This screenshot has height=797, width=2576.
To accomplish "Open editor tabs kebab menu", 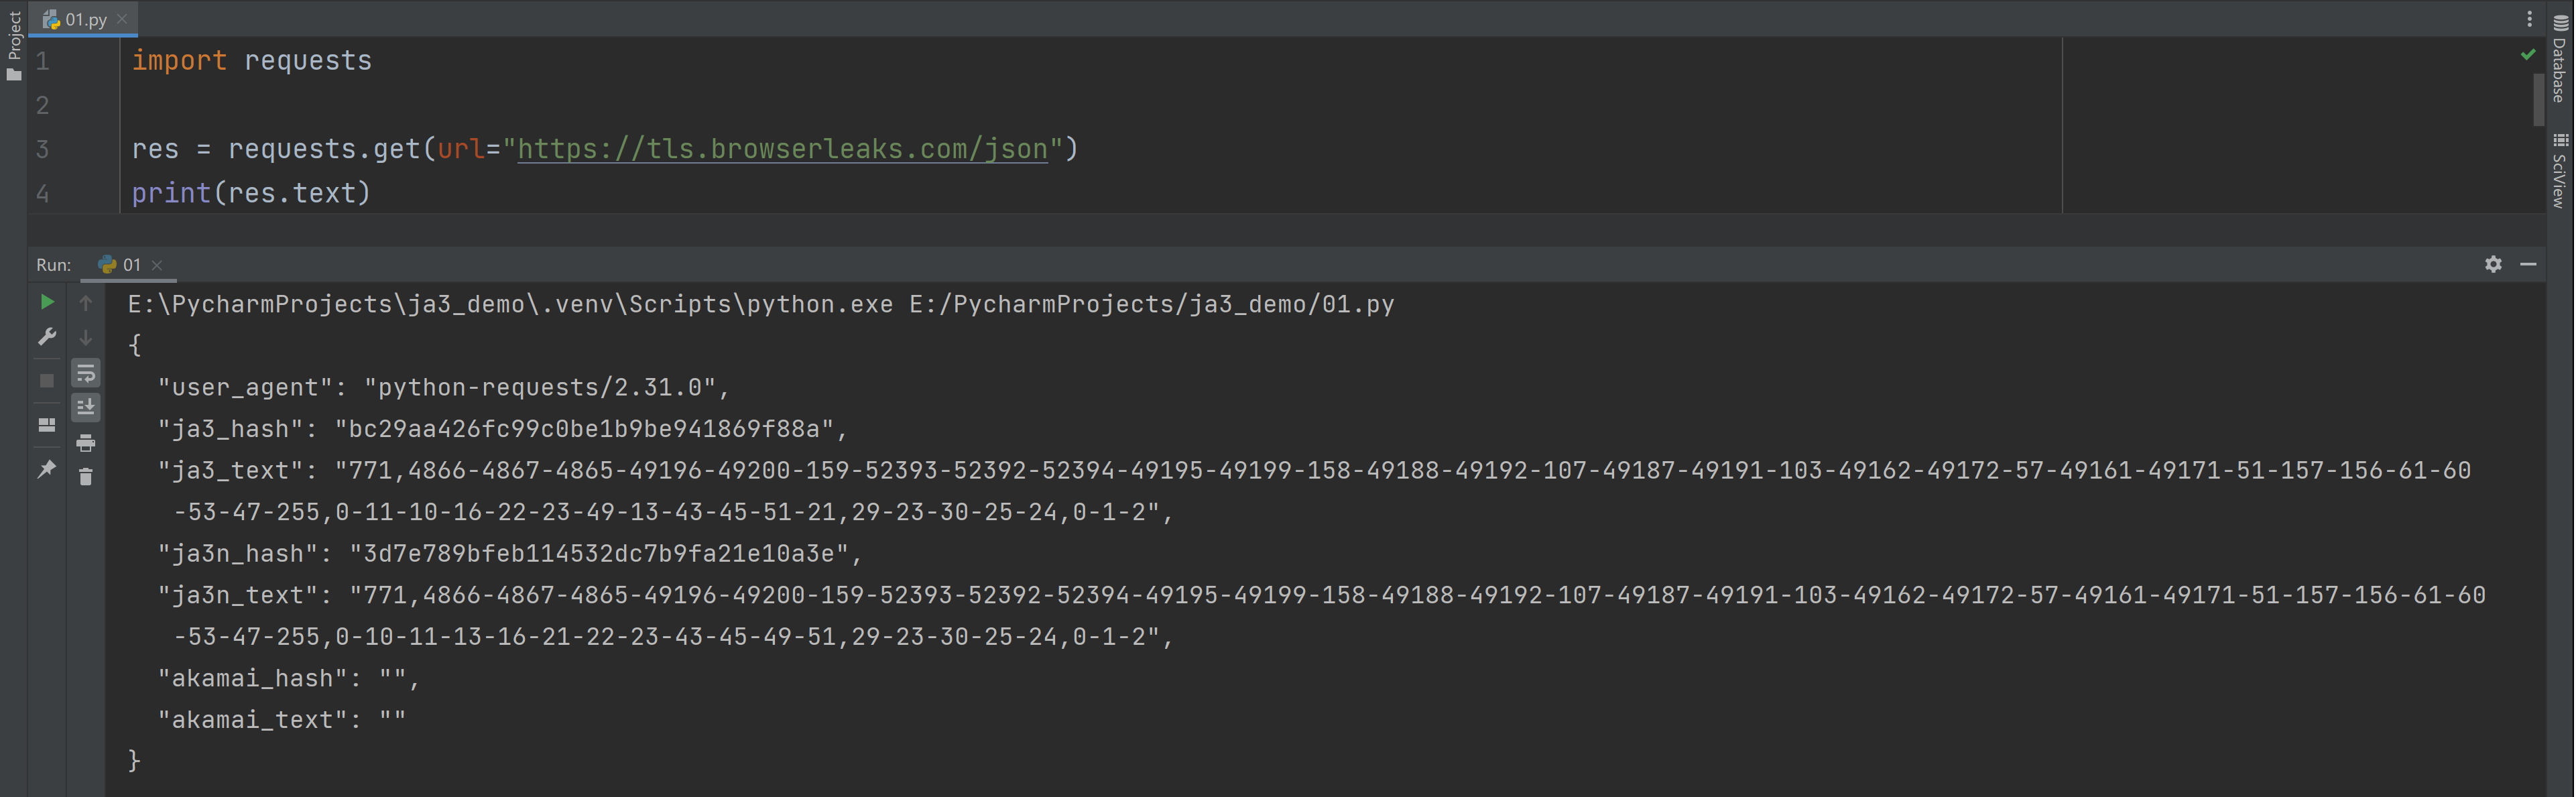I will pyautogui.click(x=2530, y=19).
